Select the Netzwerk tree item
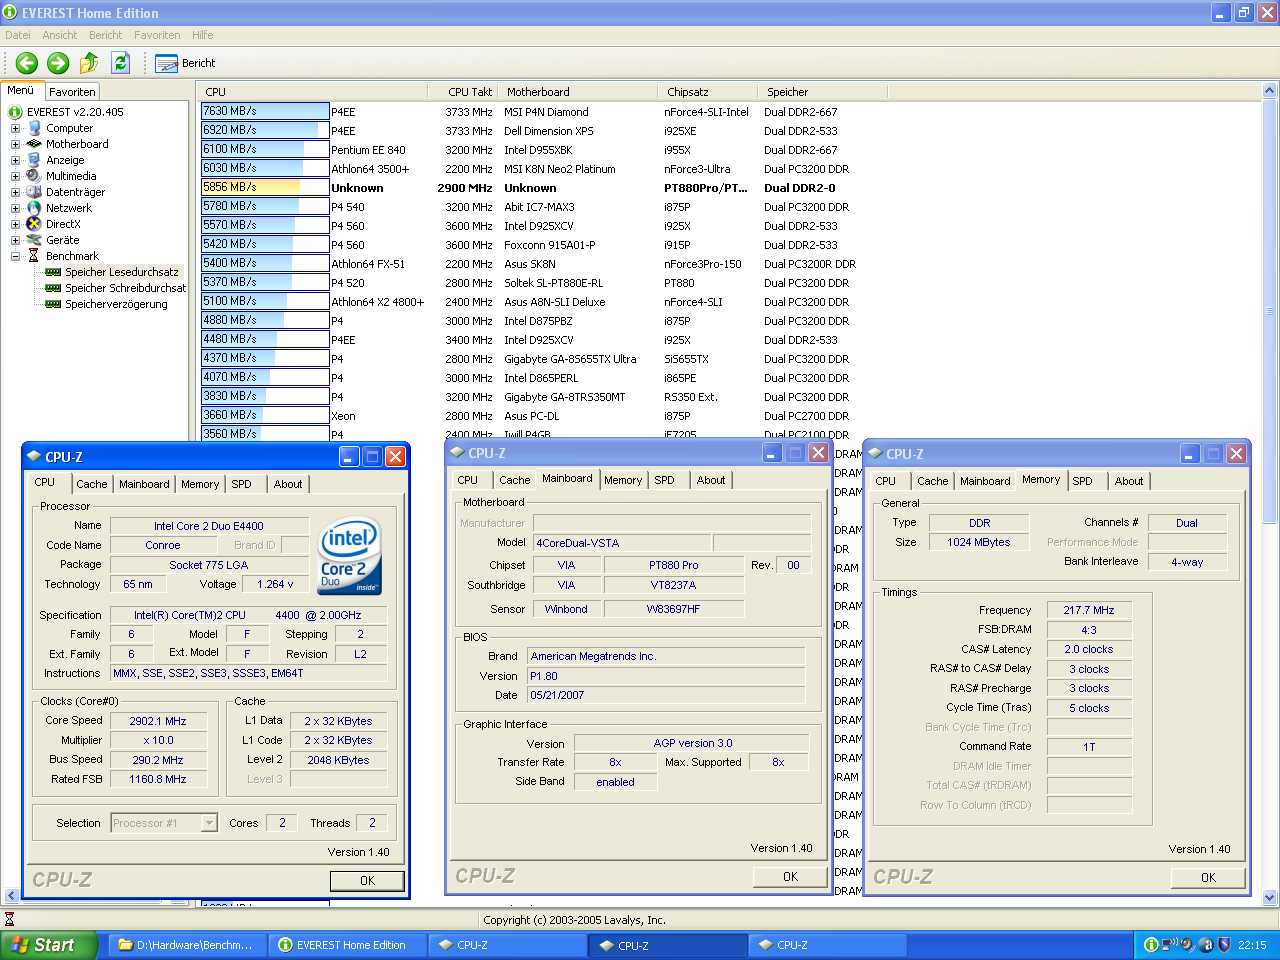Viewport: 1280px width, 960px height. (69, 208)
